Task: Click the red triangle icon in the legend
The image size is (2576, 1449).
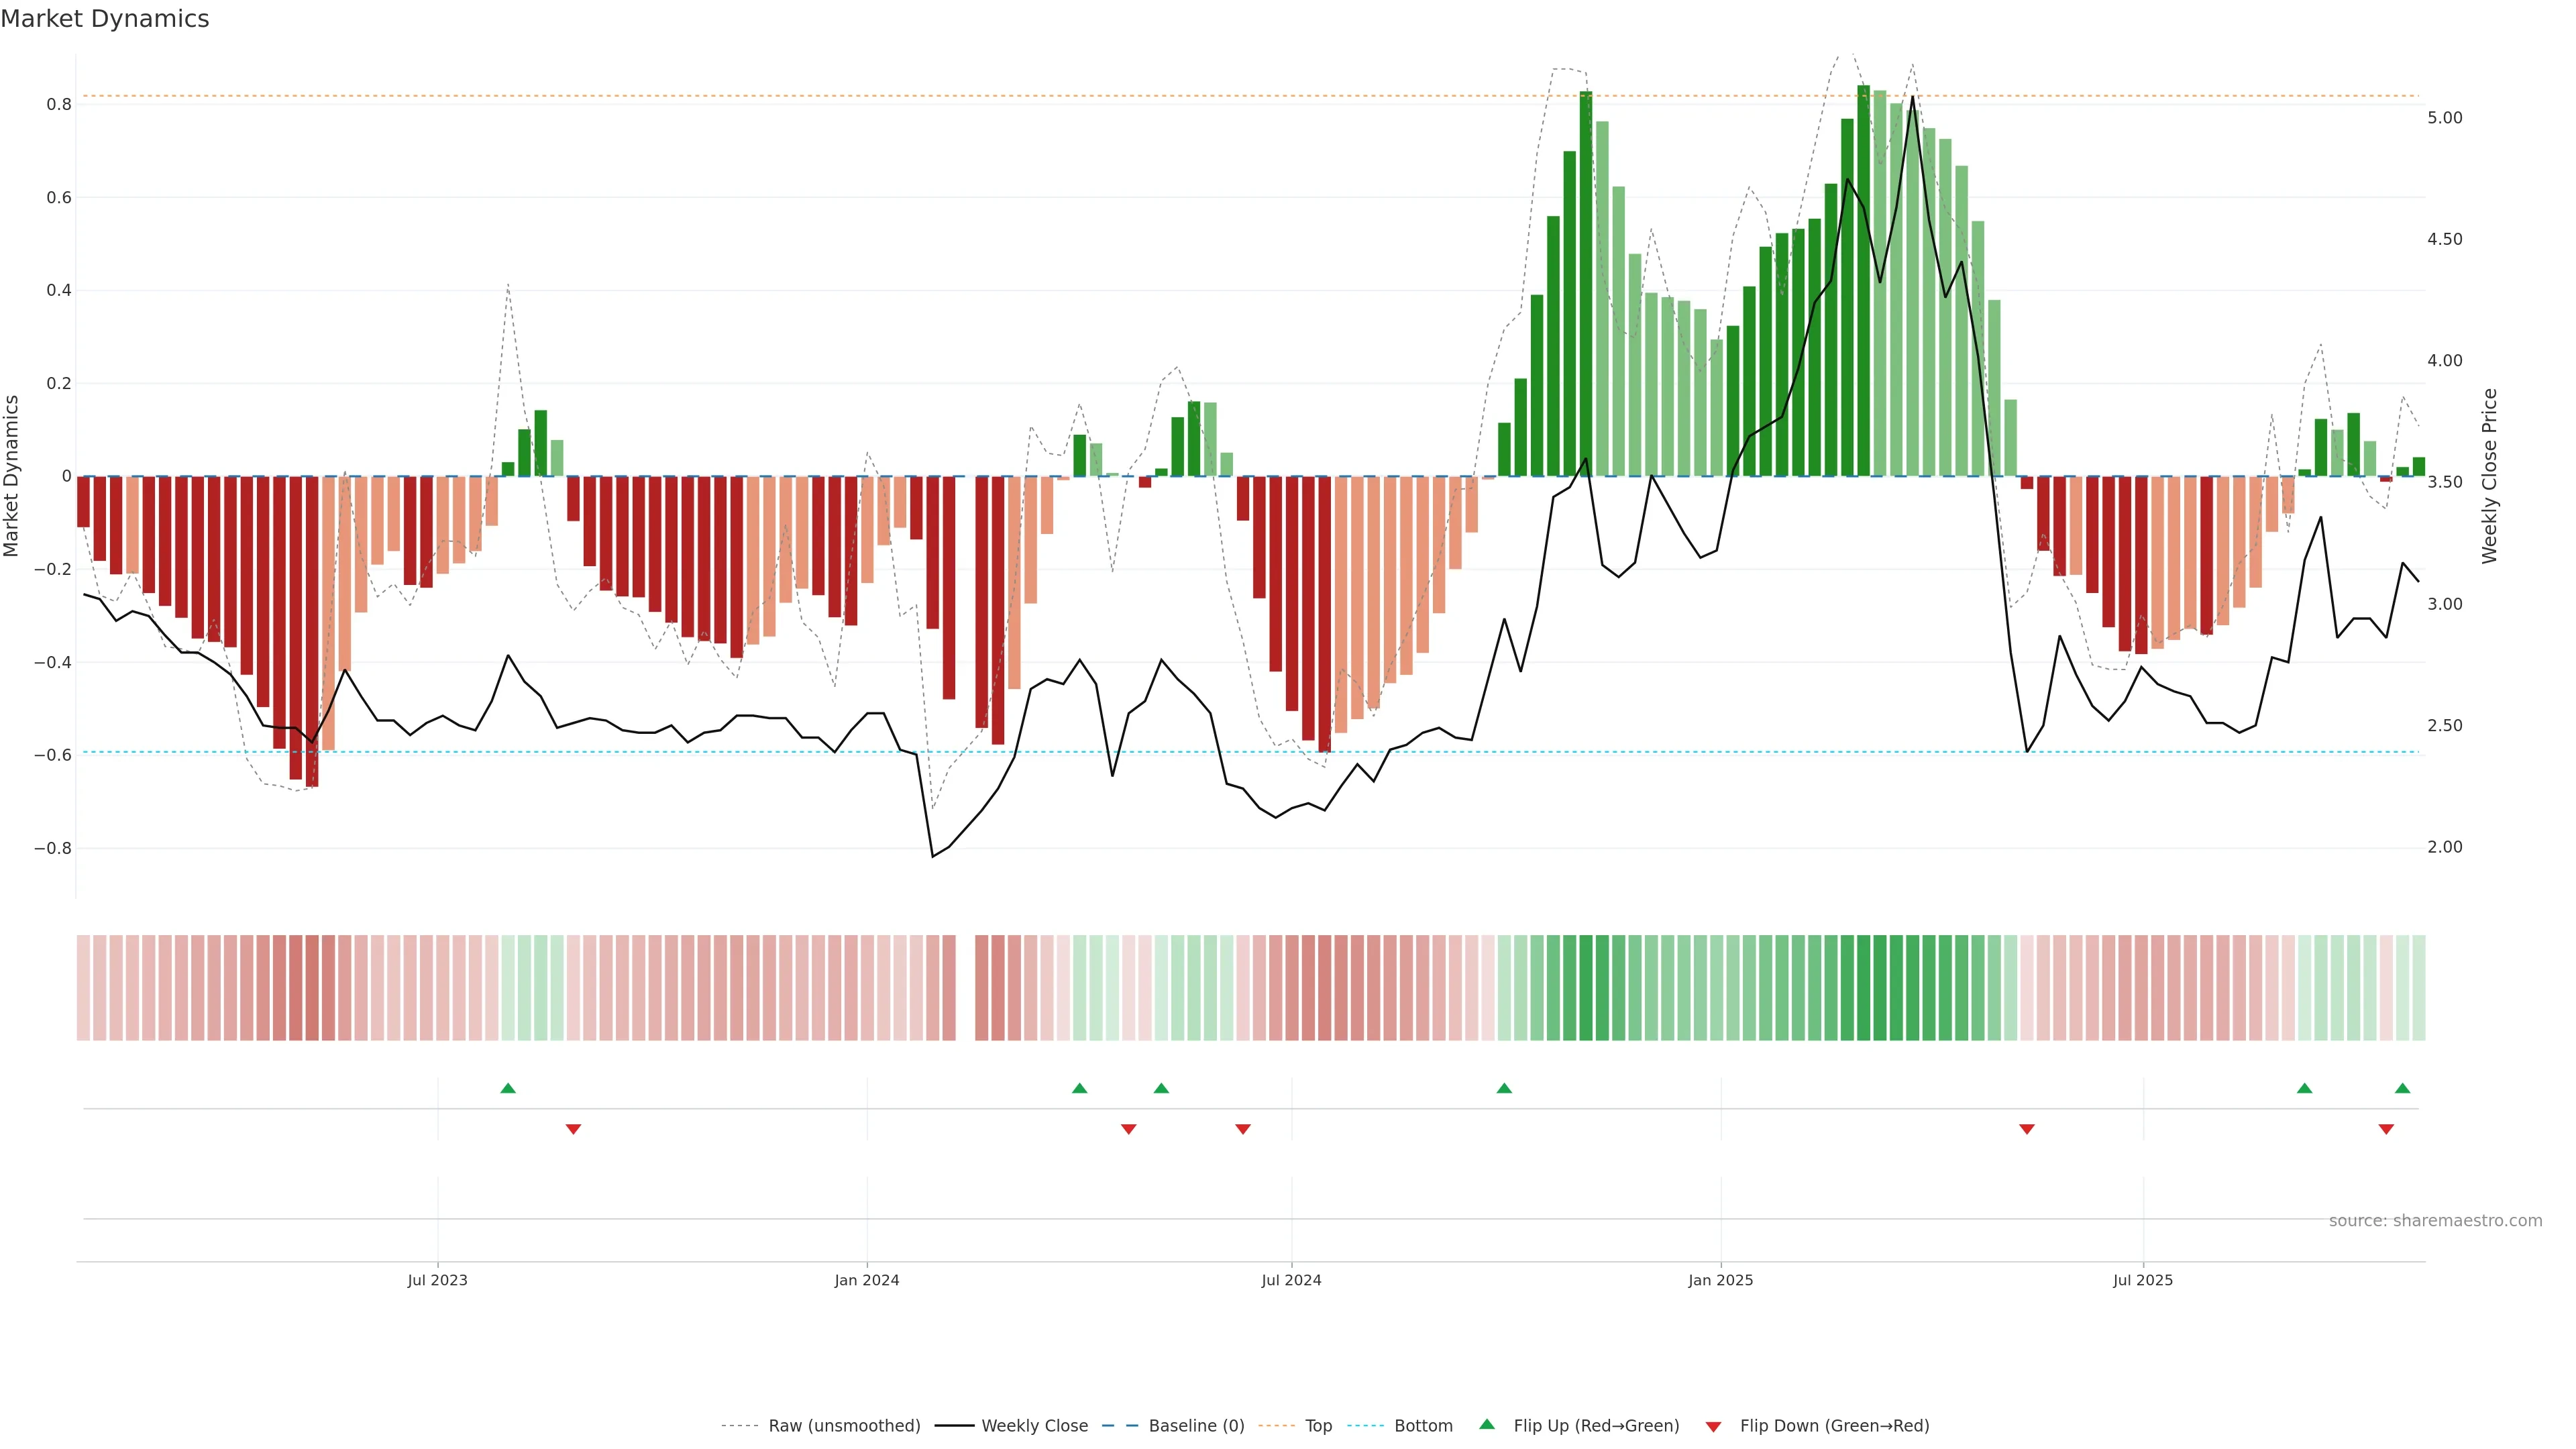Action: point(1713,1426)
